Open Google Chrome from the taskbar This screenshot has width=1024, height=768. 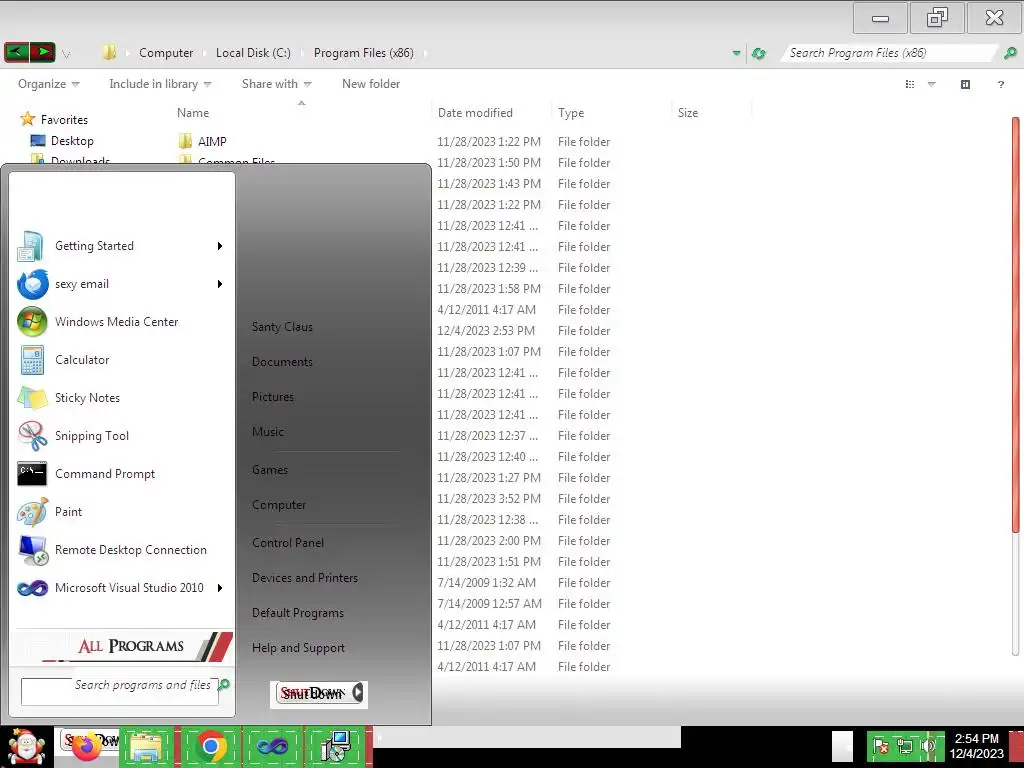pos(210,746)
